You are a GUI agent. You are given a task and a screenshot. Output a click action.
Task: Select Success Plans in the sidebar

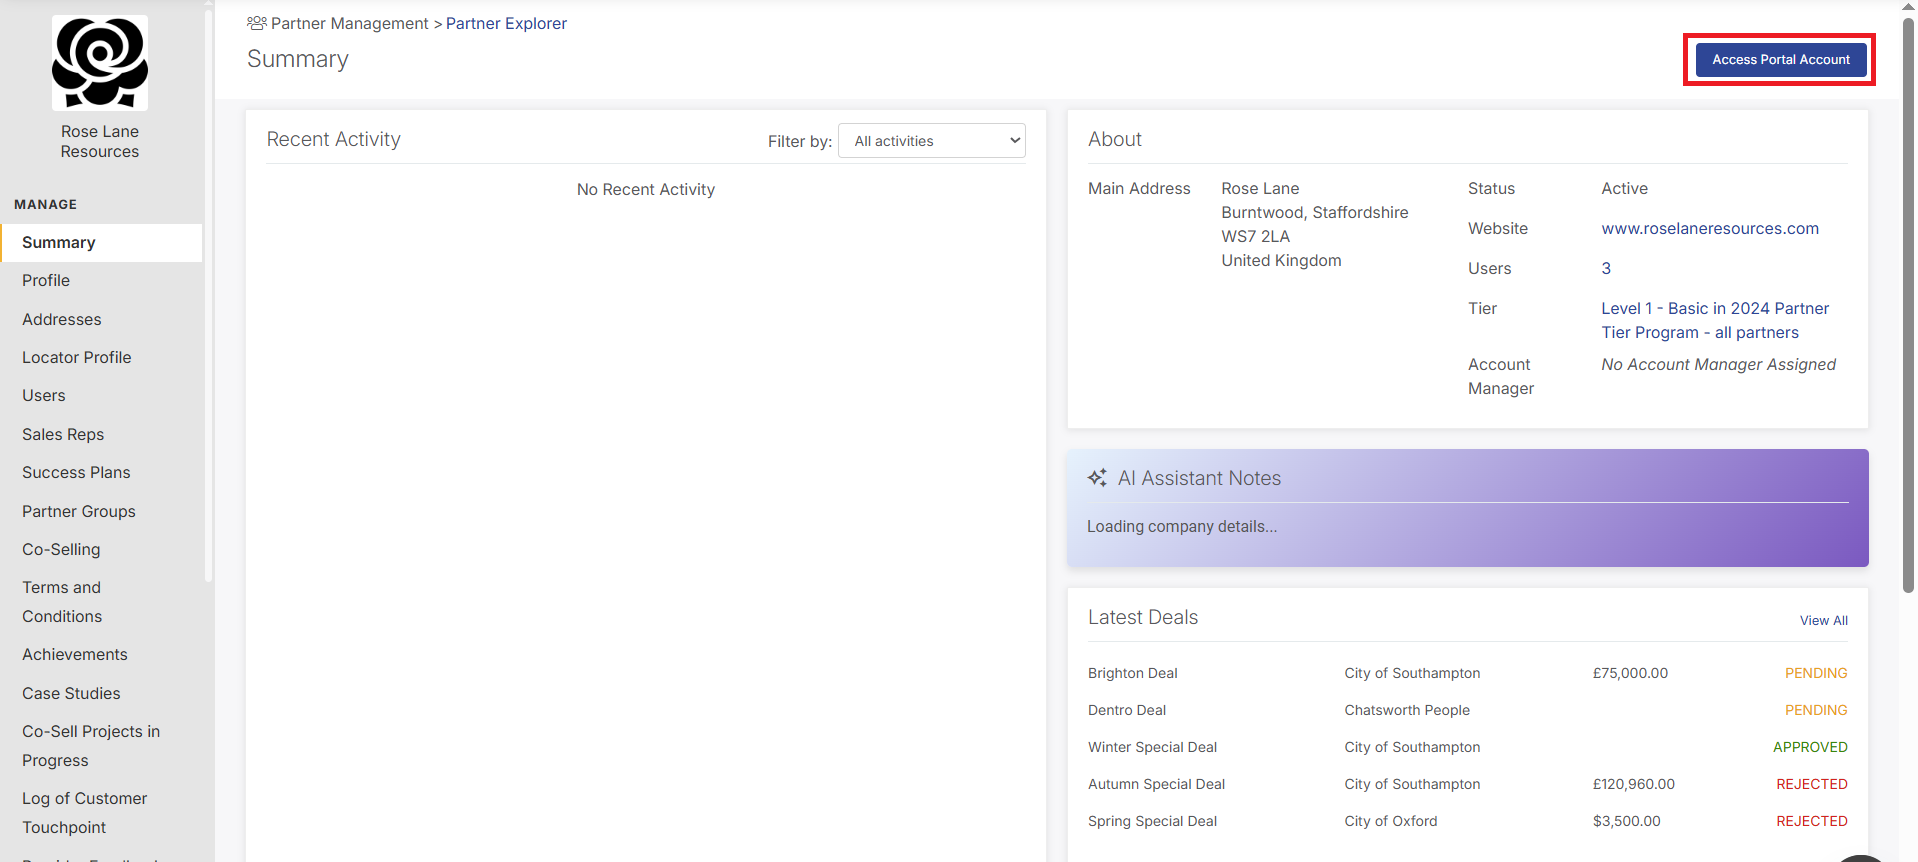(76, 472)
